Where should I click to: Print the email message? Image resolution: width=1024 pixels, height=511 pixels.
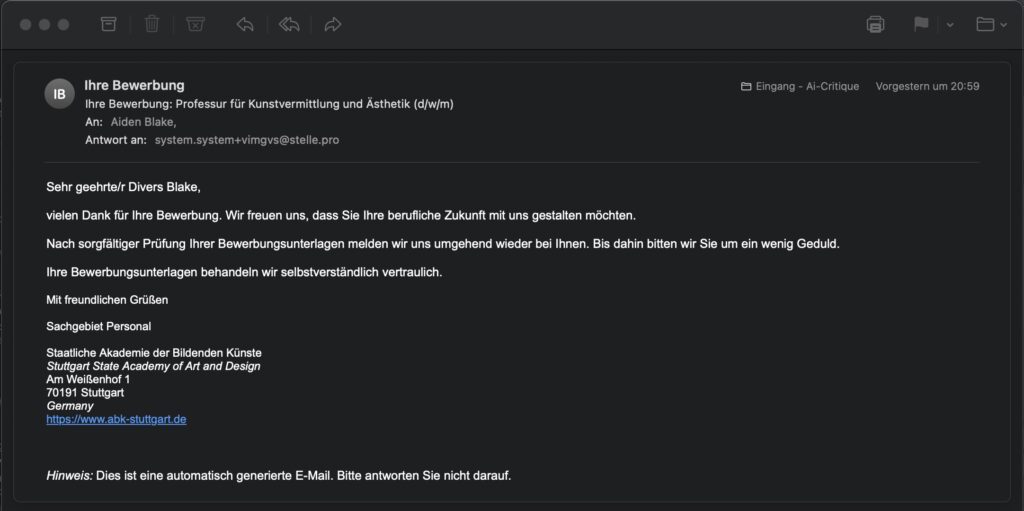[875, 24]
